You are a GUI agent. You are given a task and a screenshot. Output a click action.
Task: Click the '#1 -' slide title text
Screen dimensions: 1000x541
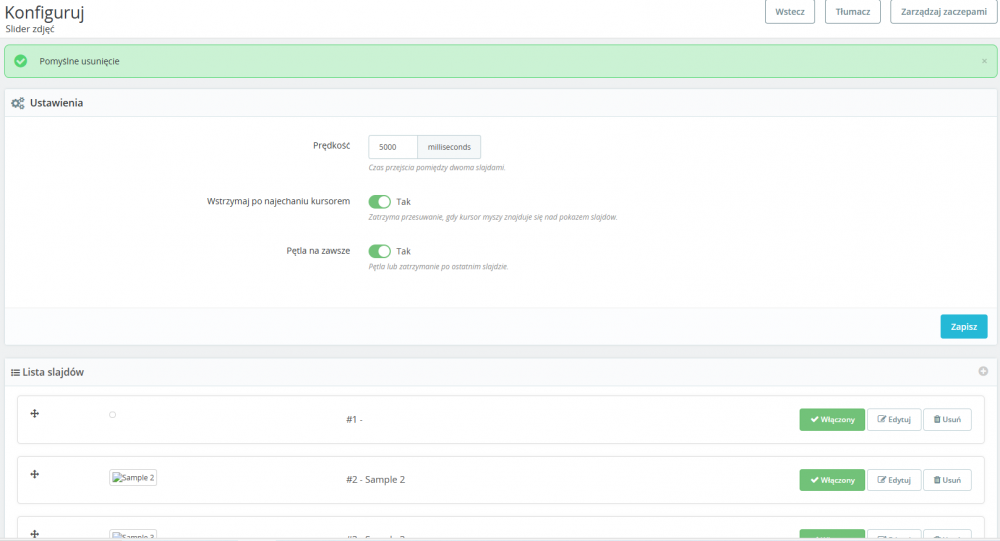point(354,419)
